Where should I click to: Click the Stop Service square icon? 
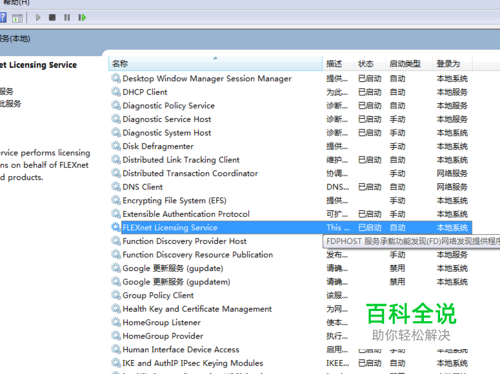(x=52, y=17)
